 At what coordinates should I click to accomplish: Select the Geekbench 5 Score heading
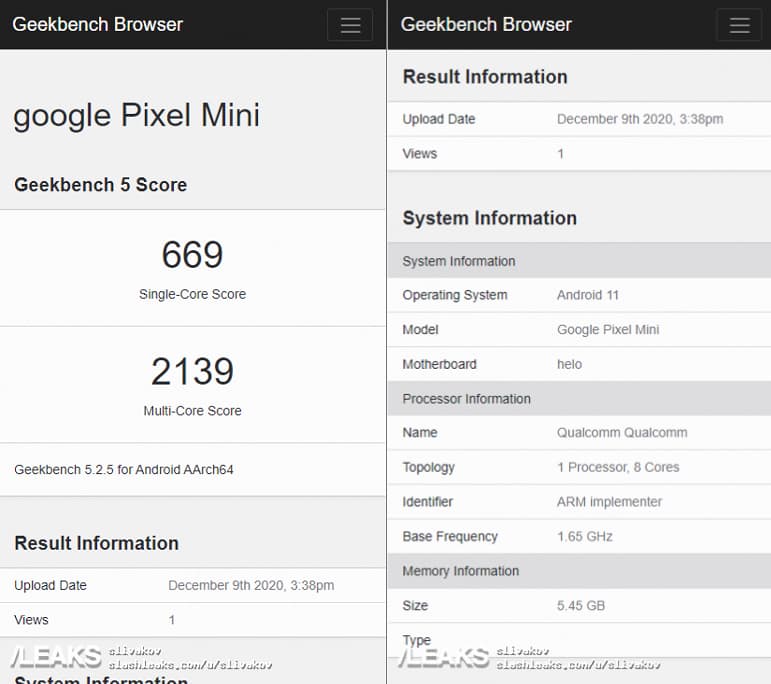[100, 185]
